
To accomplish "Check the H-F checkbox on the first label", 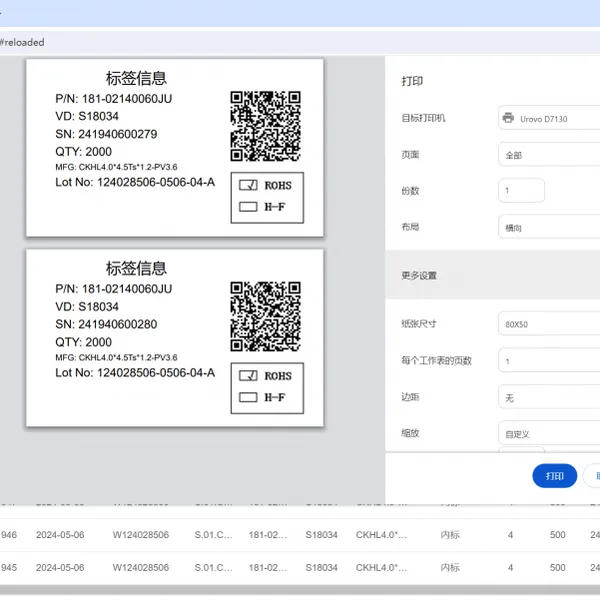I will pyautogui.click(x=248, y=207).
